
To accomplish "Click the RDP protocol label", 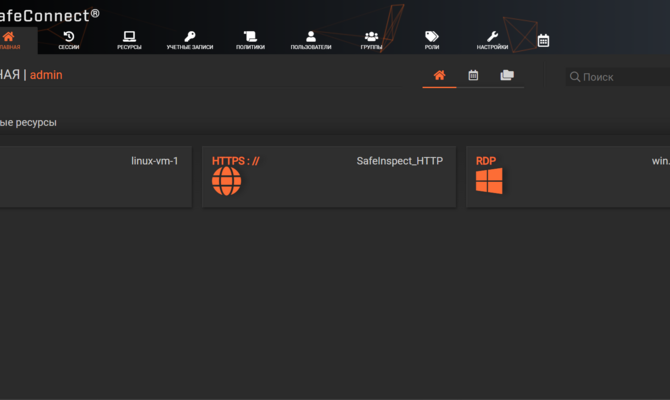I will point(486,161).
